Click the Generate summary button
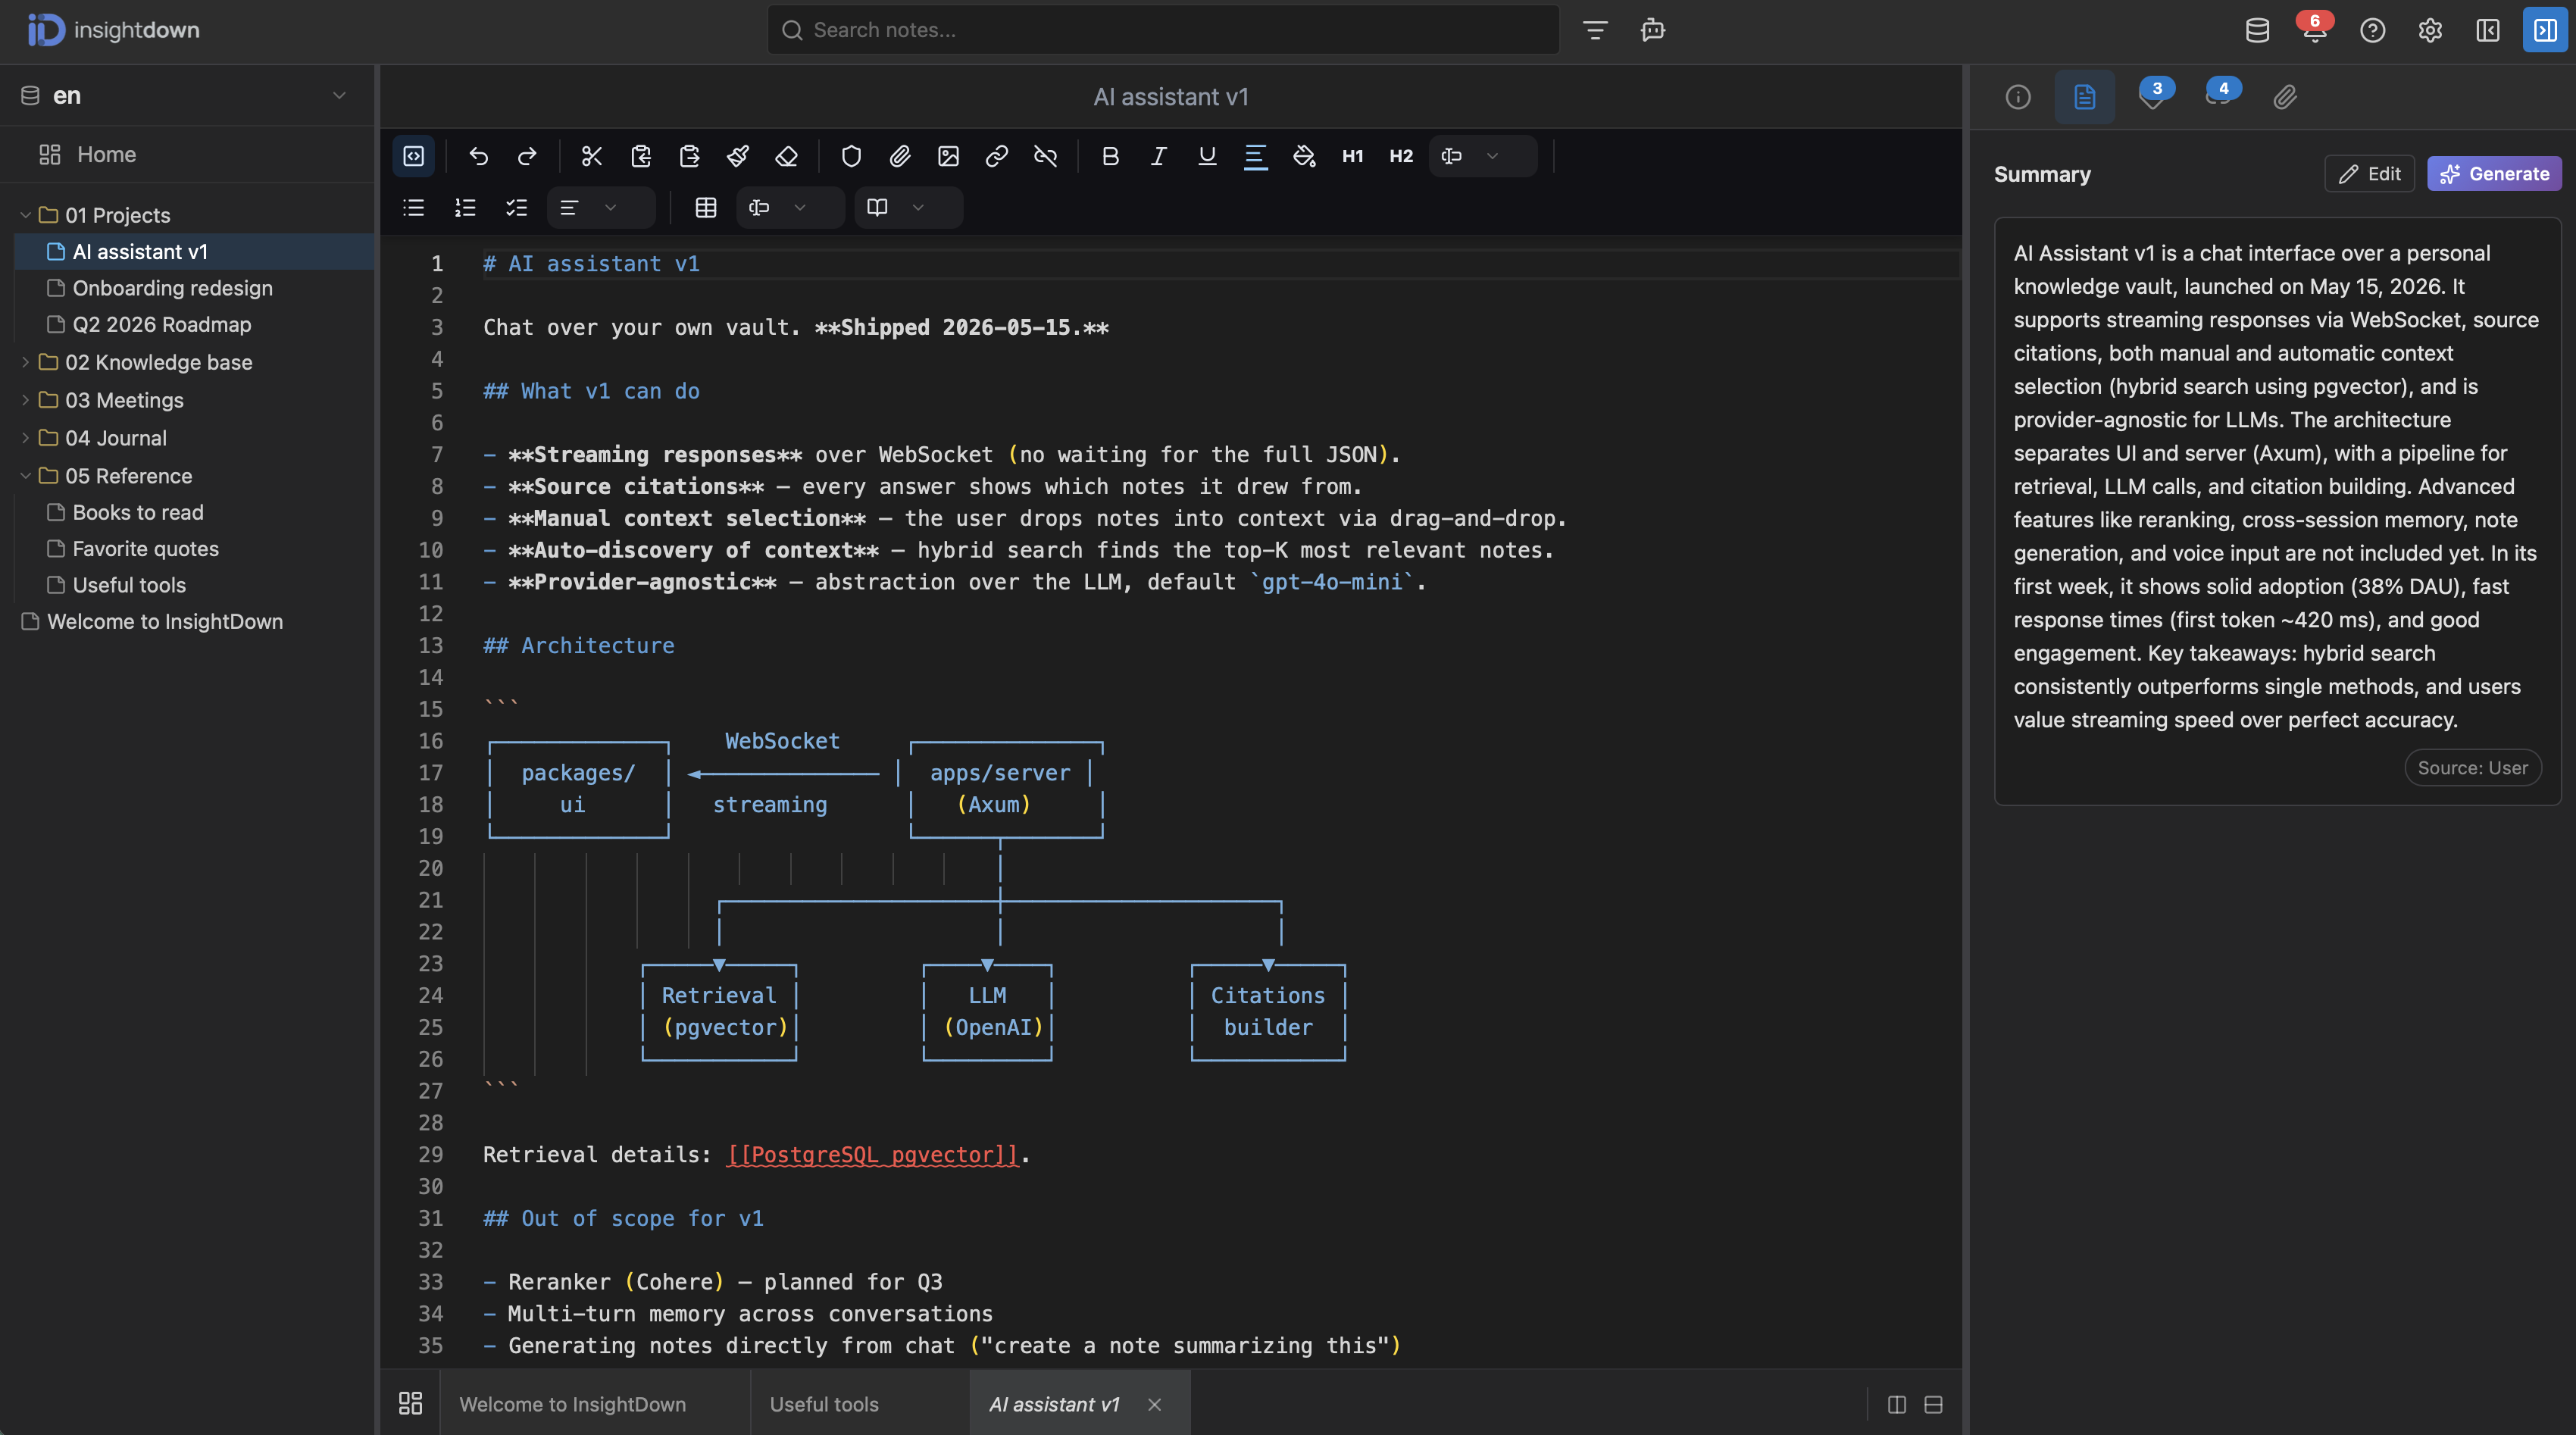The height and width of the screenshot is (1435, 2576). coord(2494,174)
